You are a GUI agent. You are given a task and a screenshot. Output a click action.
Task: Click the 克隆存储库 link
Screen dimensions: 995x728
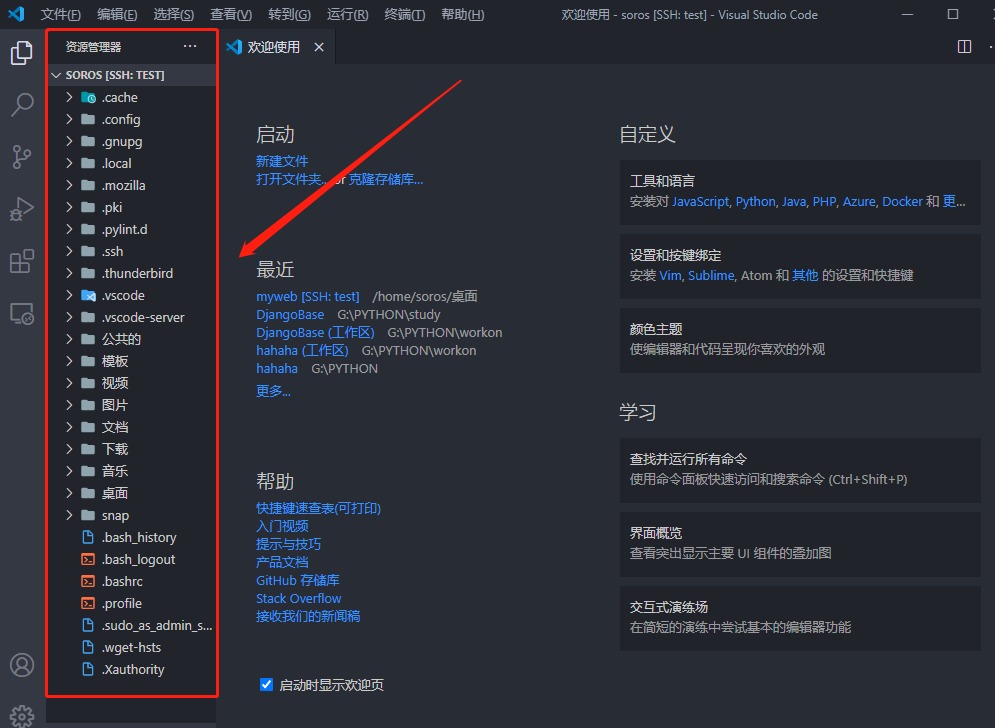[386, 180]
